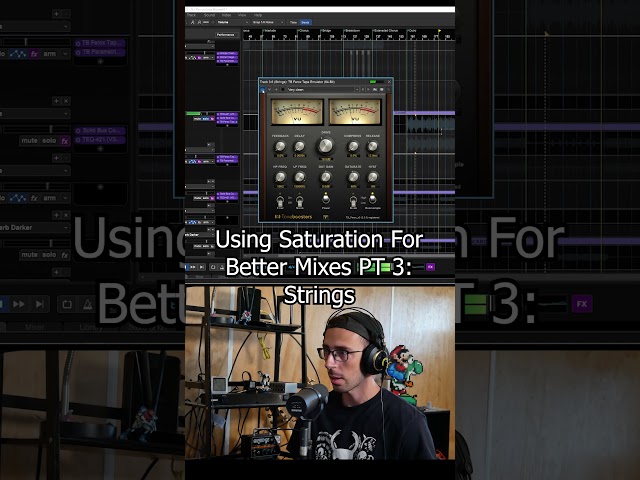Open the Track menu
Screen dimensions: 640x480
point(191,15)
